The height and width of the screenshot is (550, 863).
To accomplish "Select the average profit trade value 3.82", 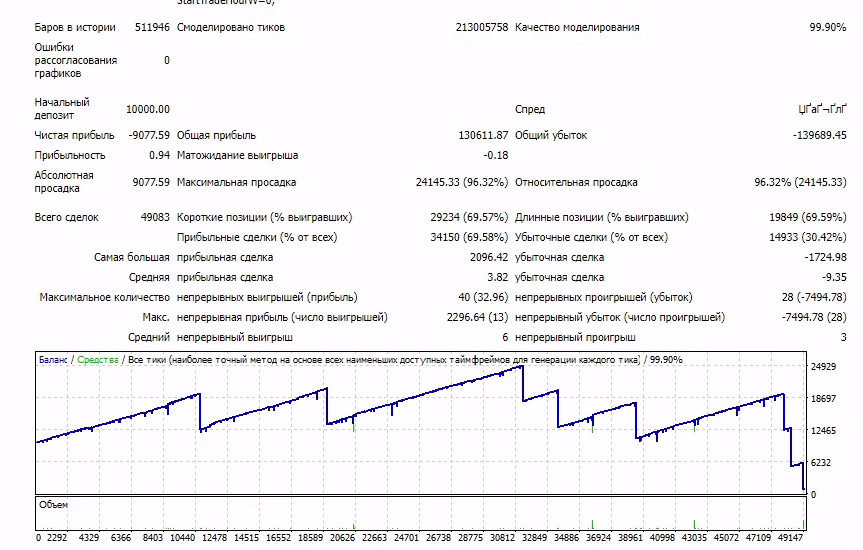I will coord(498,277).
